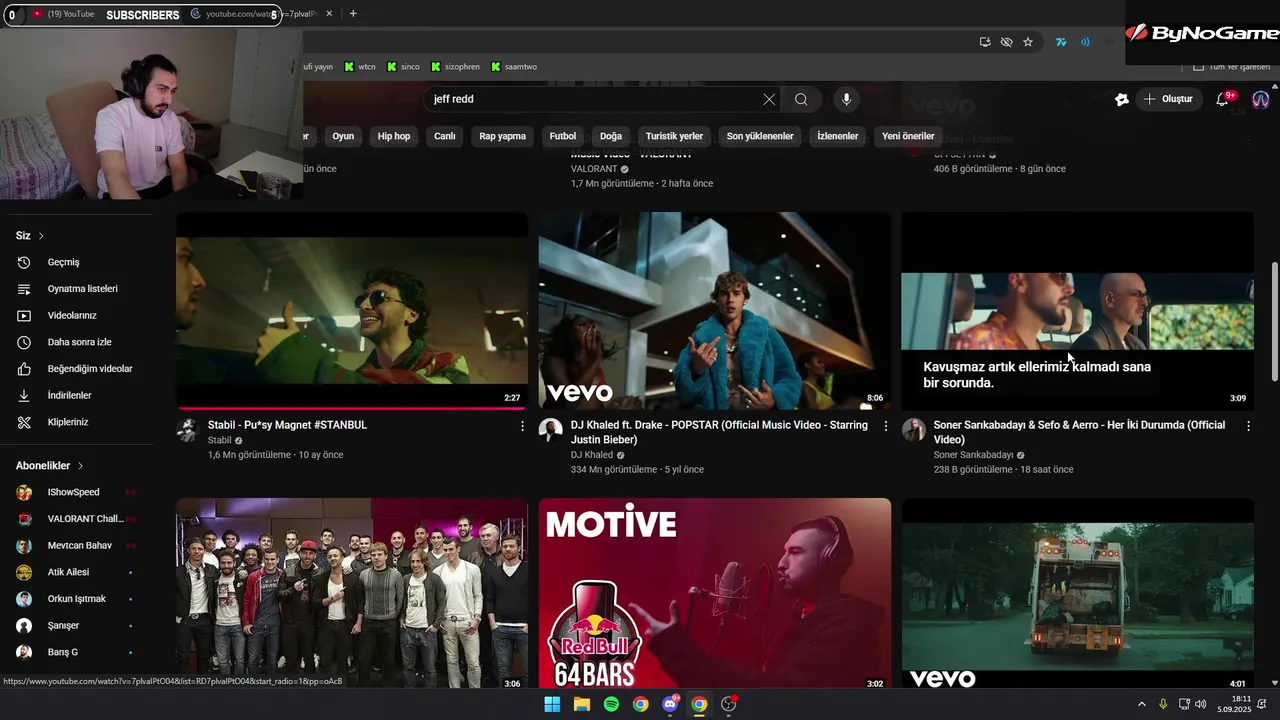Clear the search box with the X icon
This screenshot has width=1280, height=720.
click(769, 99)
